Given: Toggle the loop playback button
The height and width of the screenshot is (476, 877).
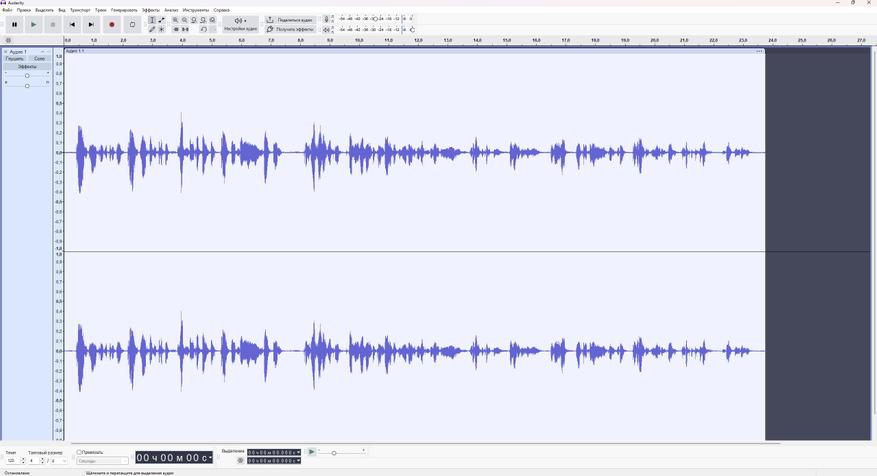Looking at the screenshot, I should (x=132, y=25).
